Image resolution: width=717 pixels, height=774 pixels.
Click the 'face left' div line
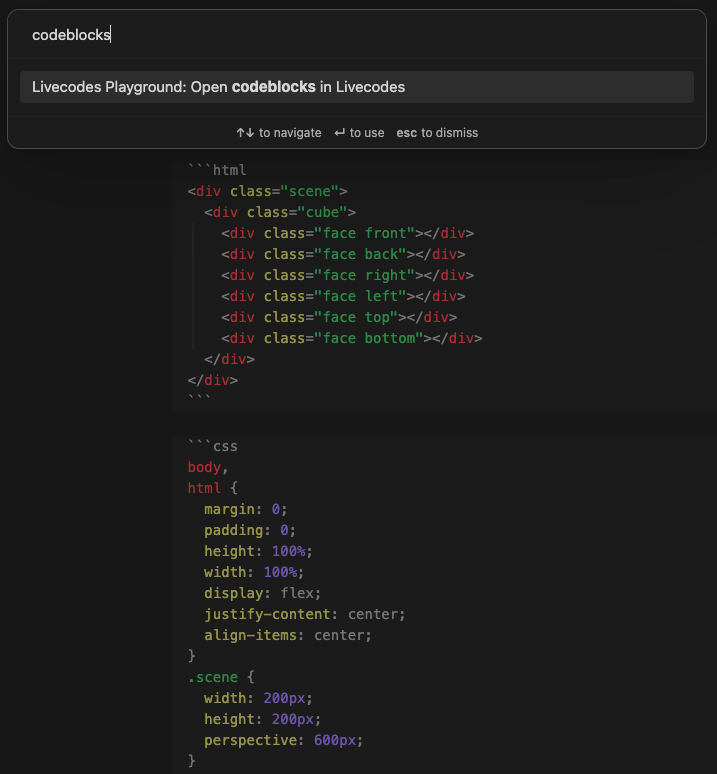pos(343,296)
